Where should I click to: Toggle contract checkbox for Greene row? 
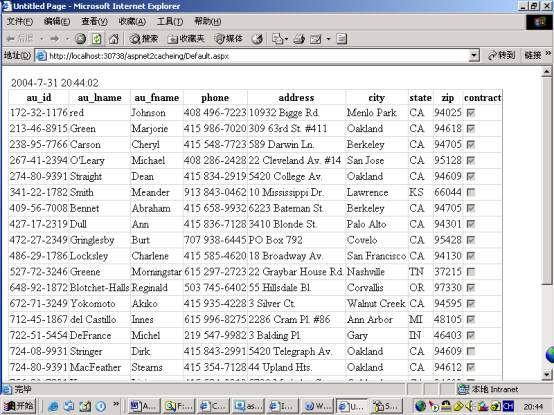coord(471,272)
